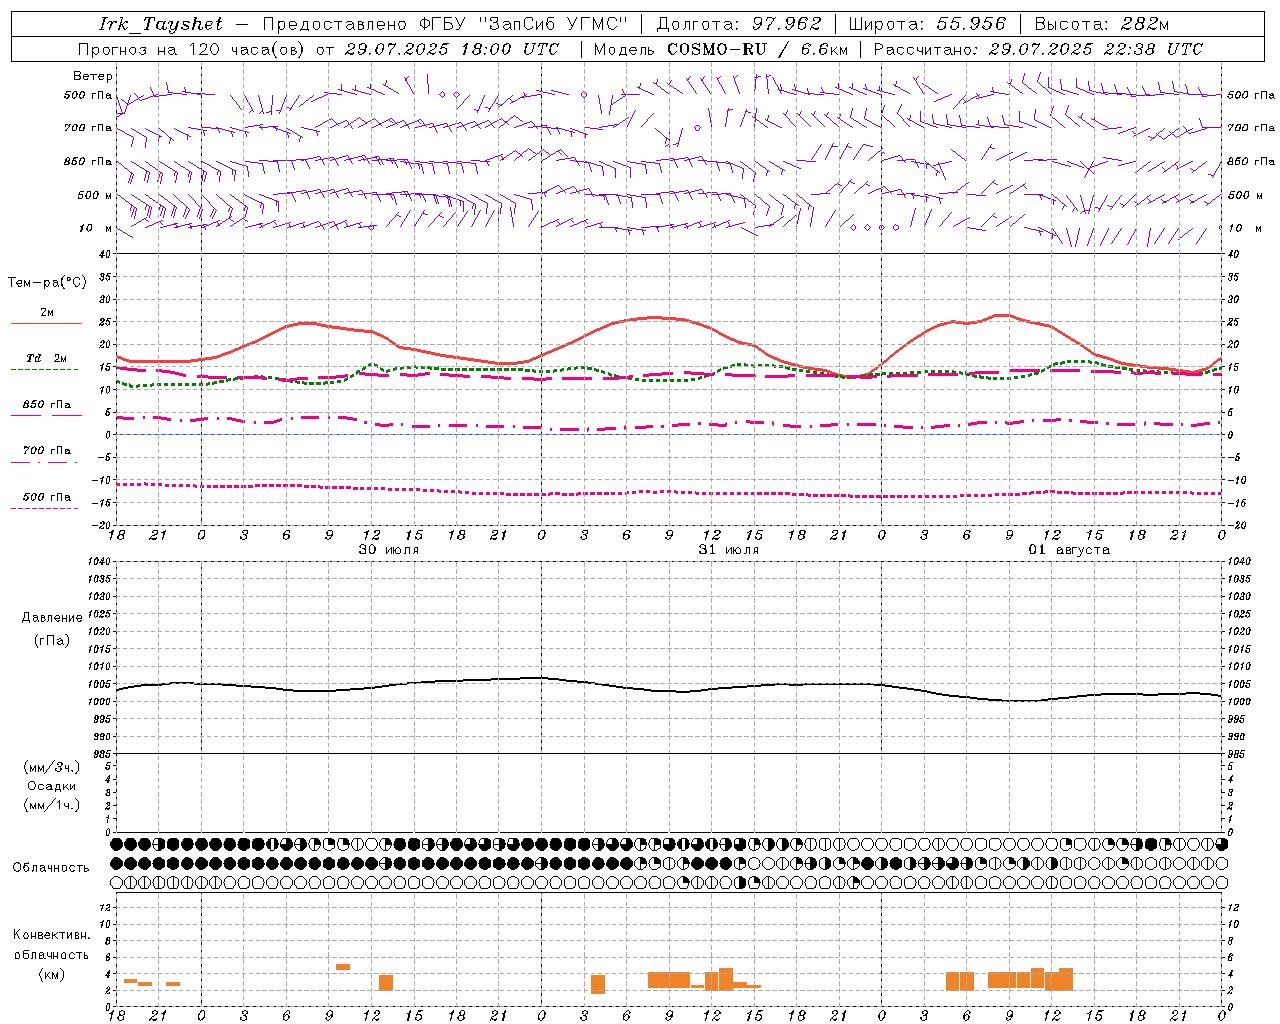1280x1024 pixels.
Task: Click the 2м solid red legend line
Action: click(46, 323)
